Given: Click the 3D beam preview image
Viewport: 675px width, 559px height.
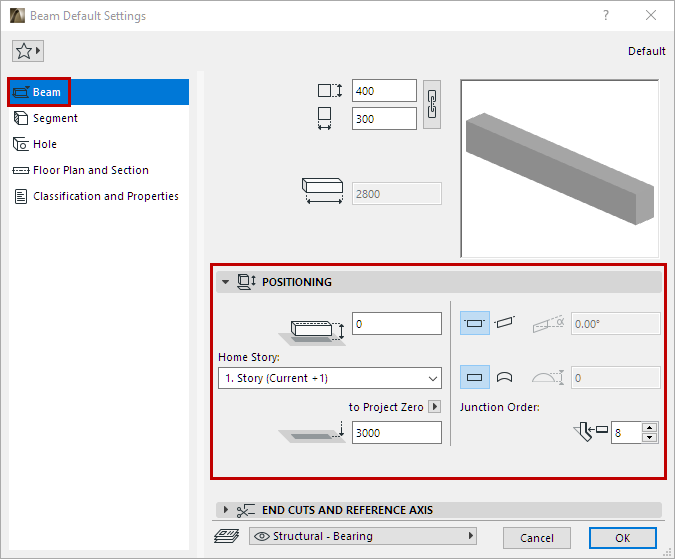Looking at the screenshot, I should [x=560, y=169].
